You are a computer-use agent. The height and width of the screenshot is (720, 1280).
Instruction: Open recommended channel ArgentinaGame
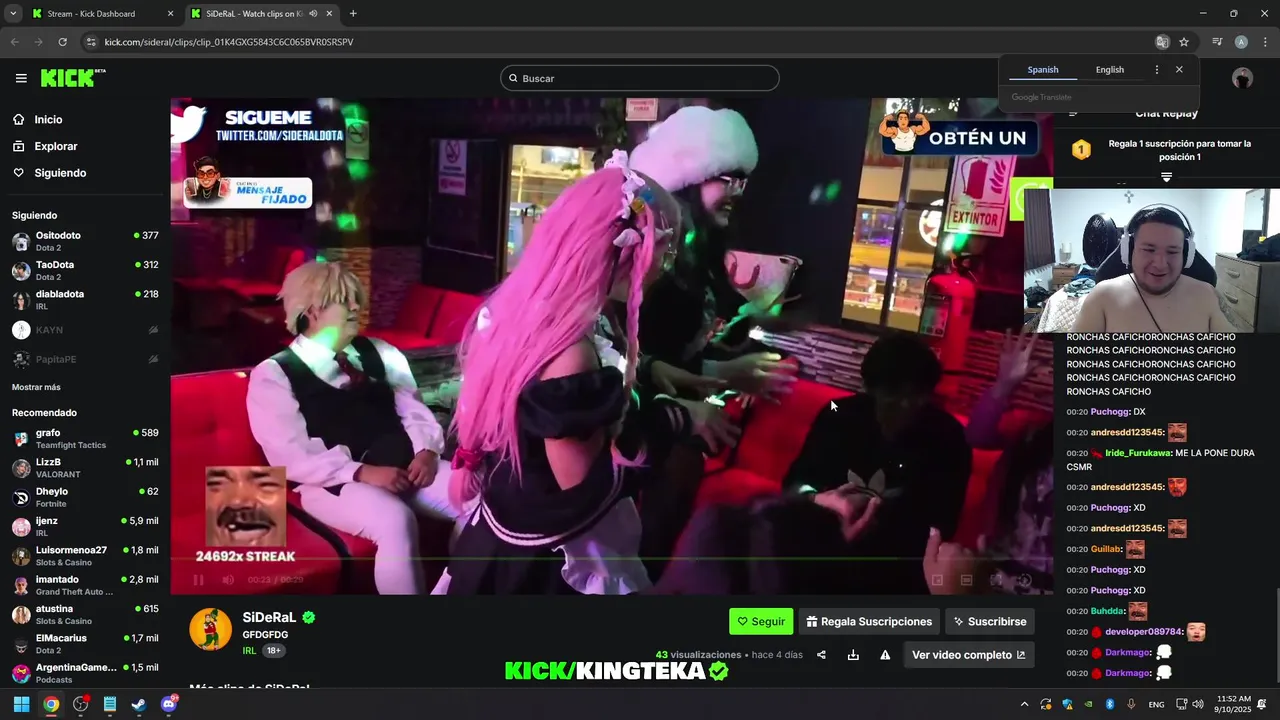(x=85, y=672)
